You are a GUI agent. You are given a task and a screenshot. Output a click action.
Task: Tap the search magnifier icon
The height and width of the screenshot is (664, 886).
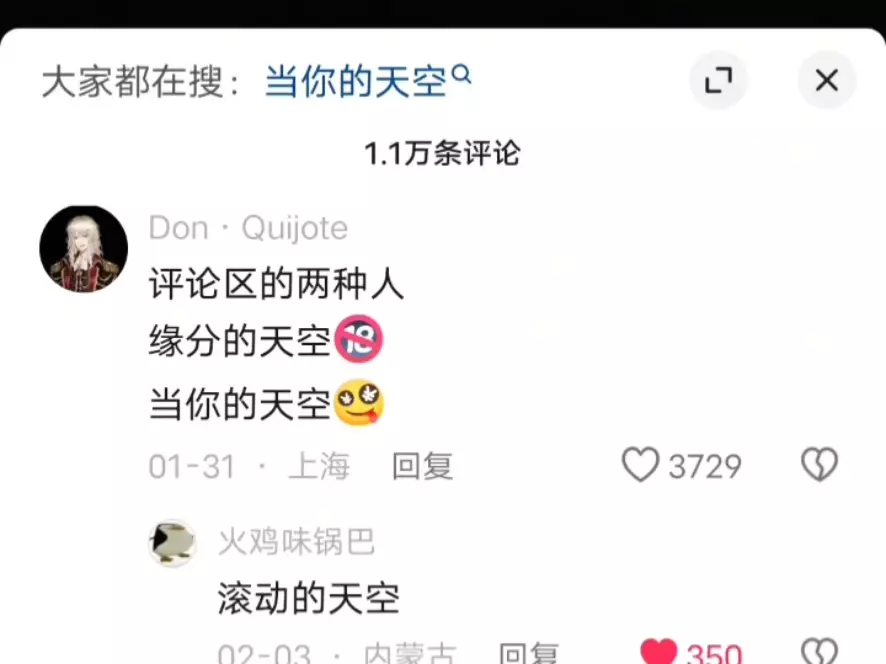coord(462,74)
